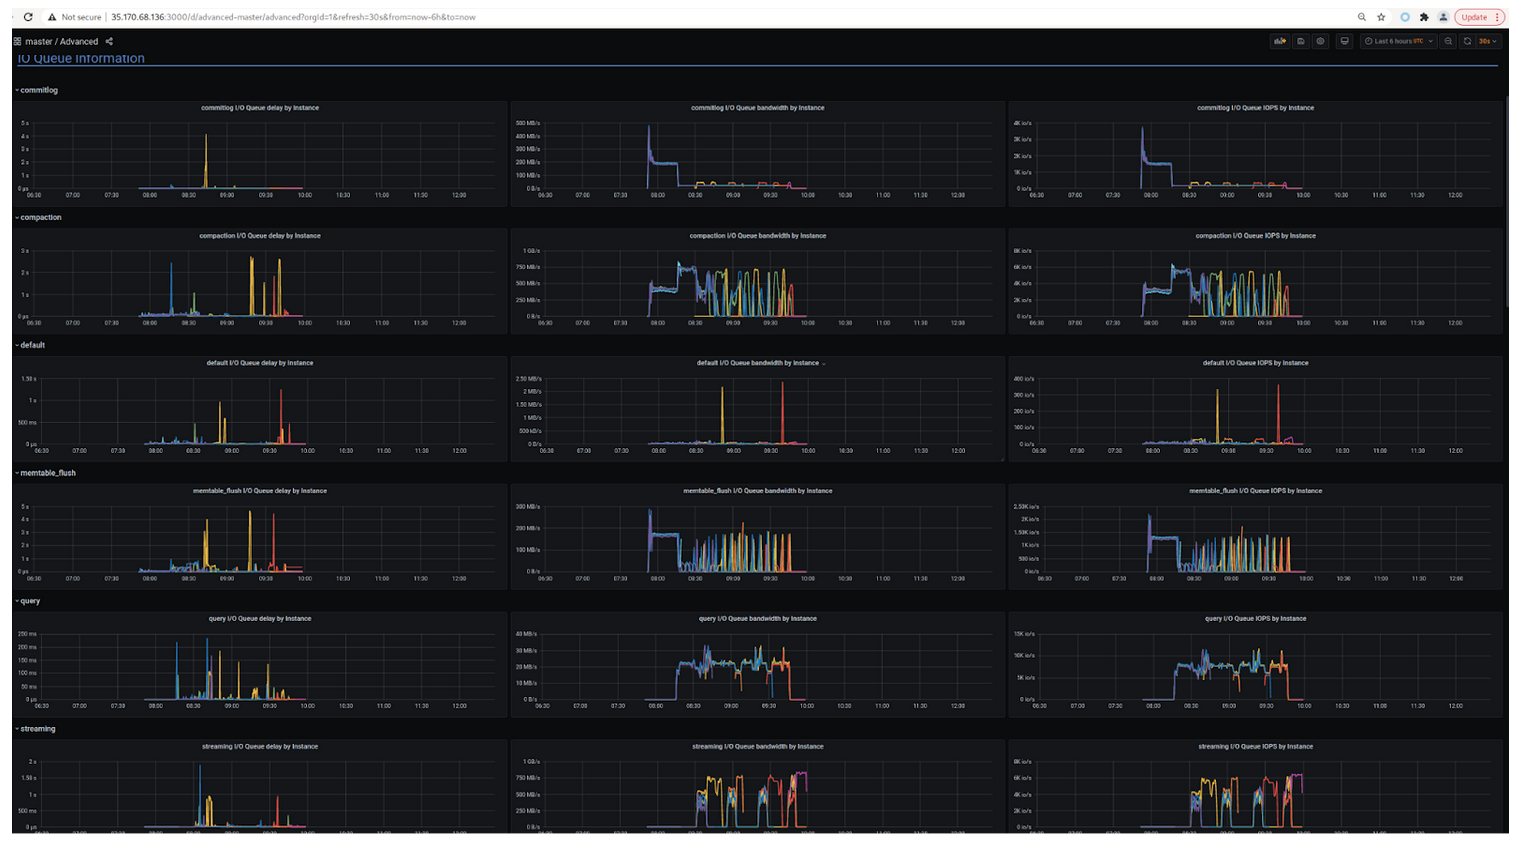Open the Last 6 hours time range picker
1539x850 pixels.
(x=1396, y=41)
